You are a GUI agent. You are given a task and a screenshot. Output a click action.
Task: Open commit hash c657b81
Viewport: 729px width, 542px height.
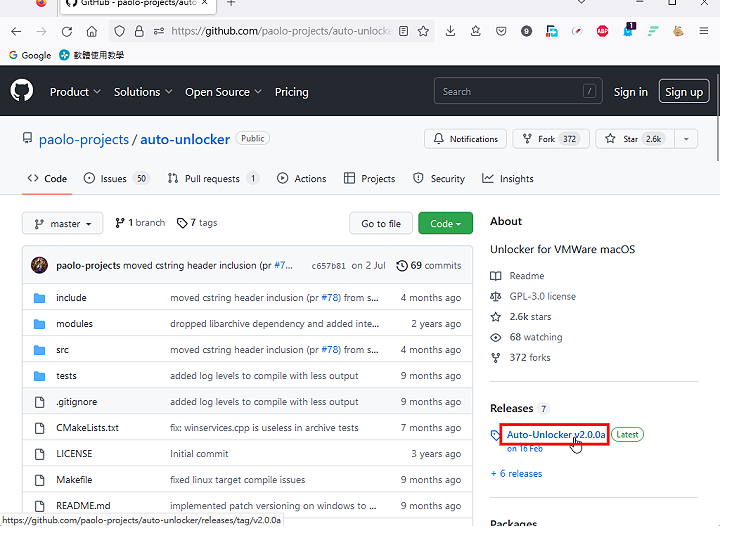click(328, 266)
